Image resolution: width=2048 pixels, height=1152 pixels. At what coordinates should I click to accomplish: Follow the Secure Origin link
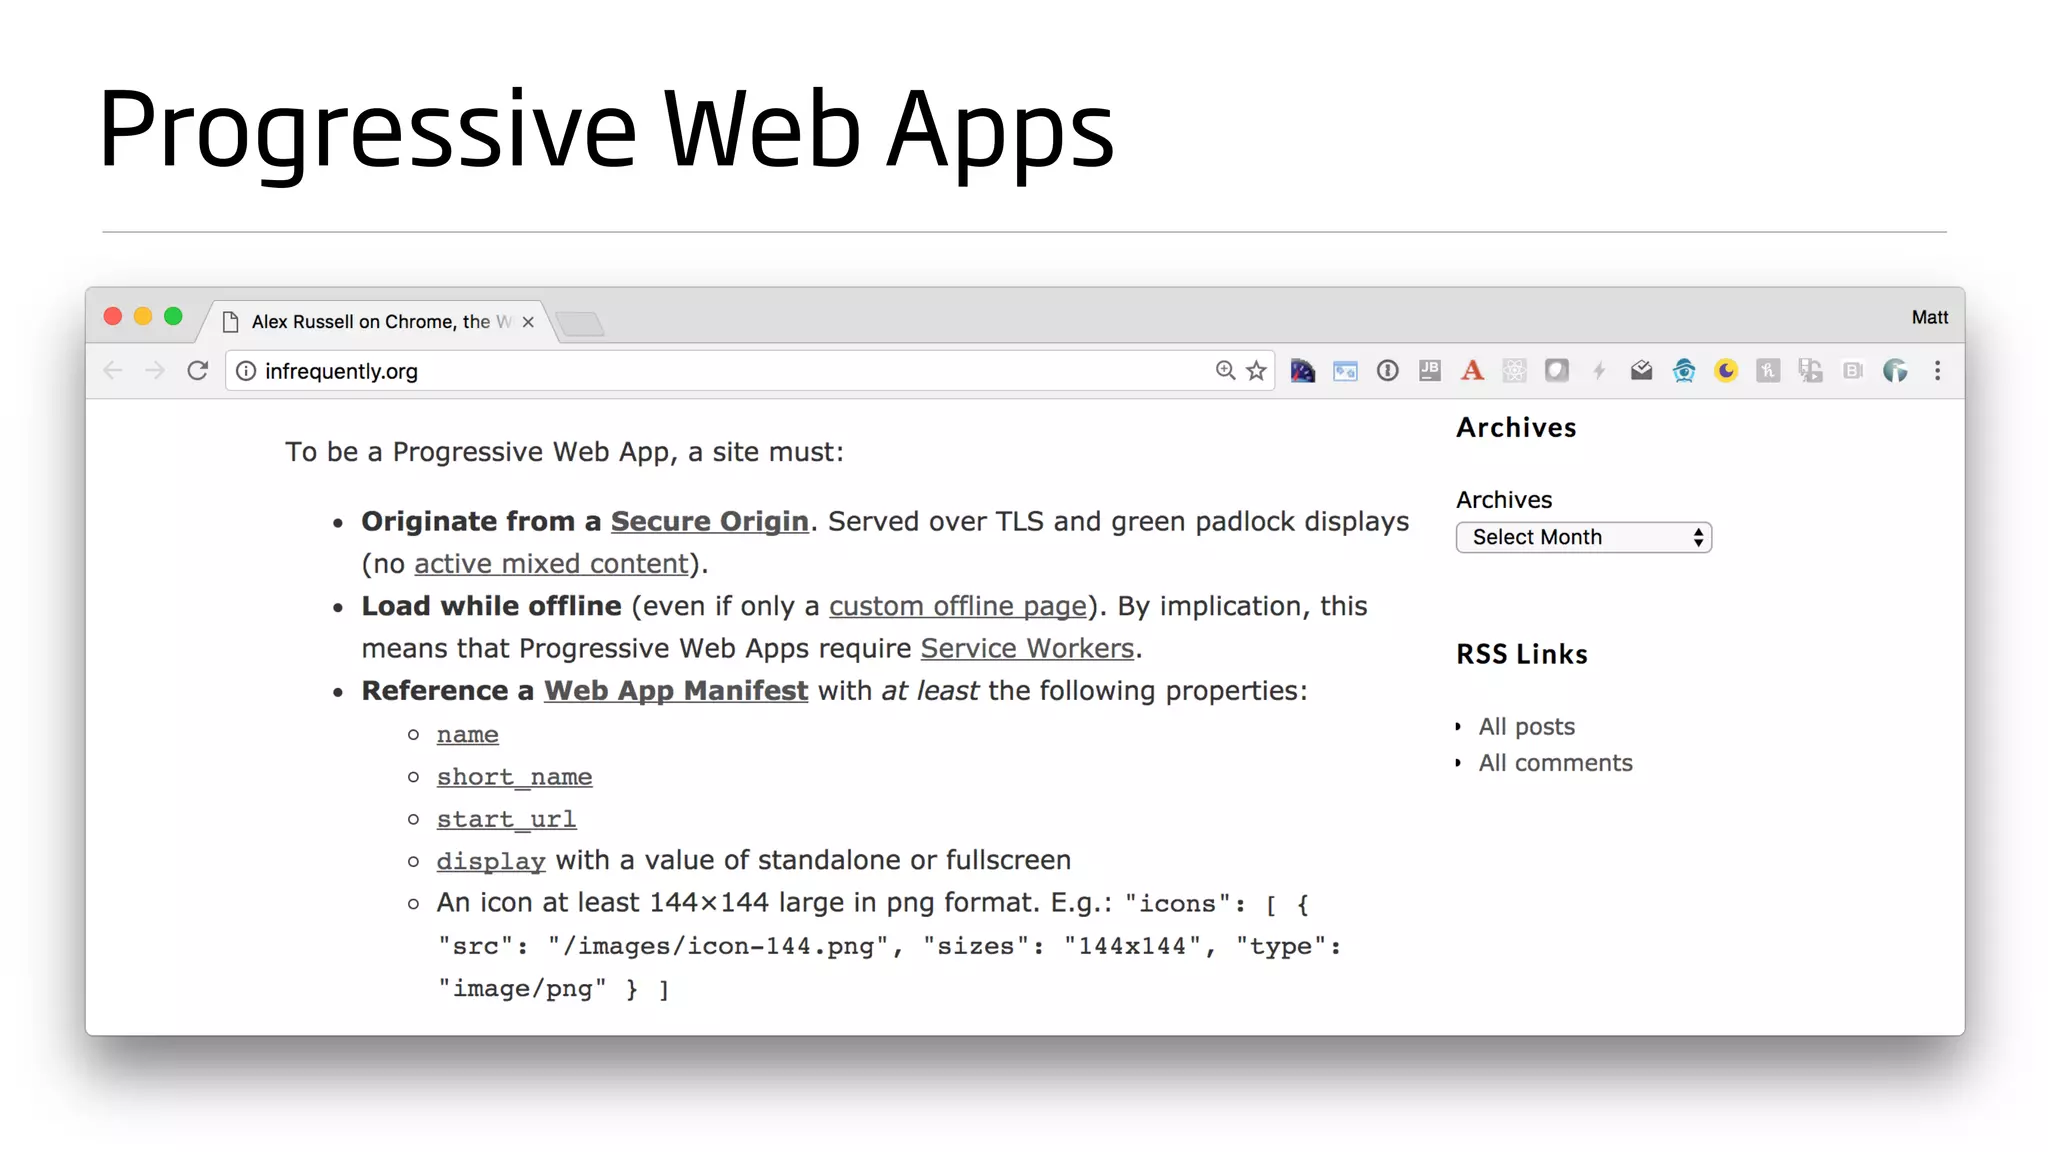(x=709, y=521)
